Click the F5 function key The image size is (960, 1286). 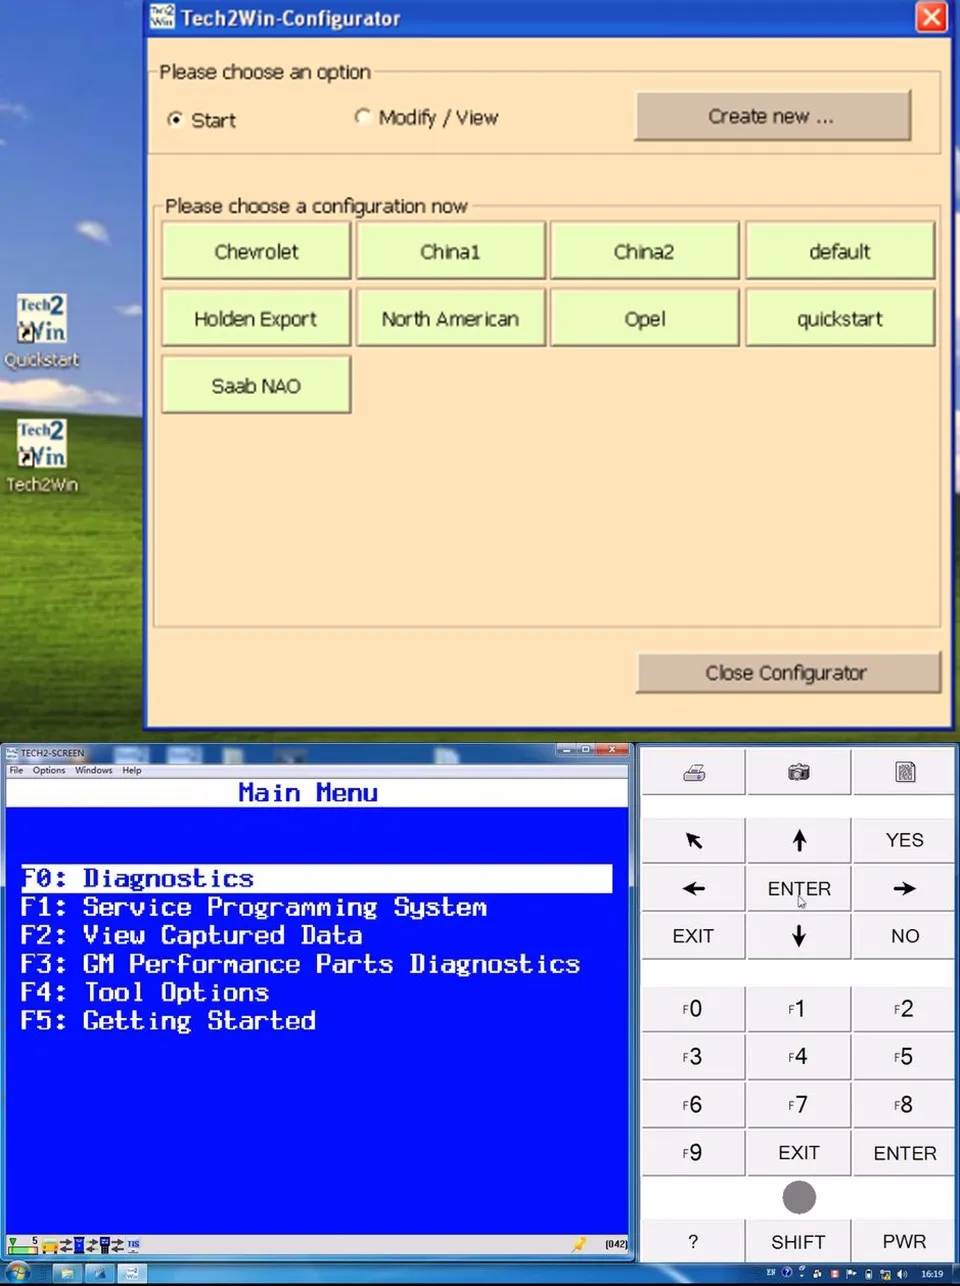[904, 1057]
